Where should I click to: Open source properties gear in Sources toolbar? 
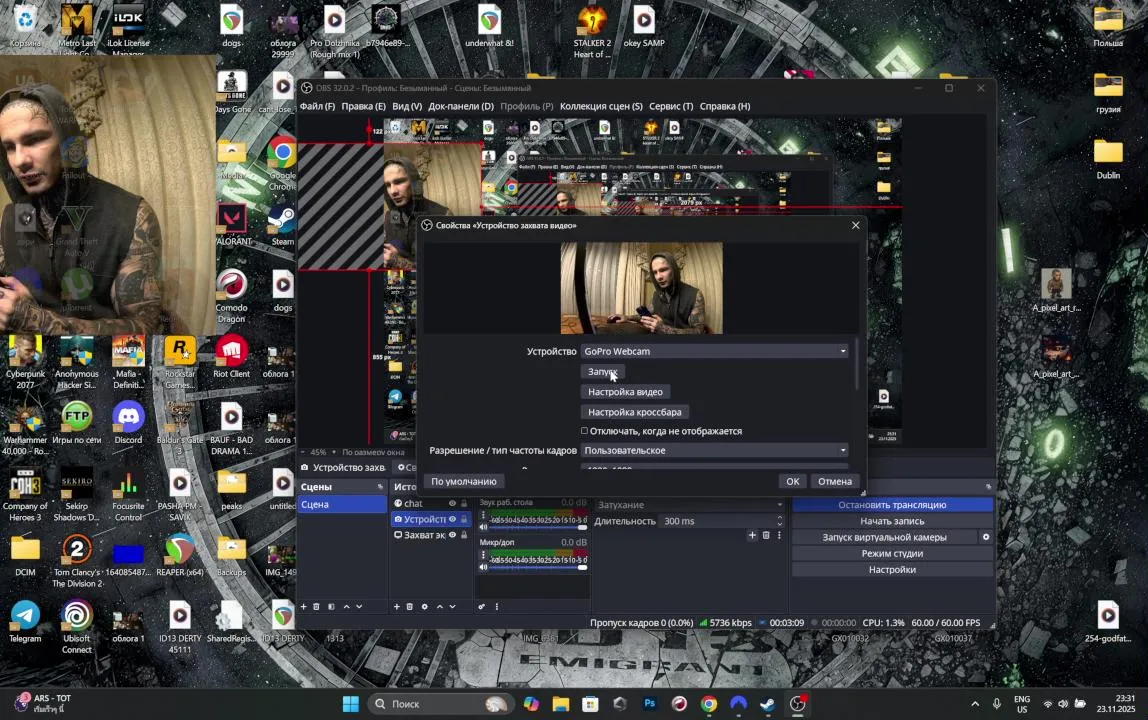(x=425, y=606)
